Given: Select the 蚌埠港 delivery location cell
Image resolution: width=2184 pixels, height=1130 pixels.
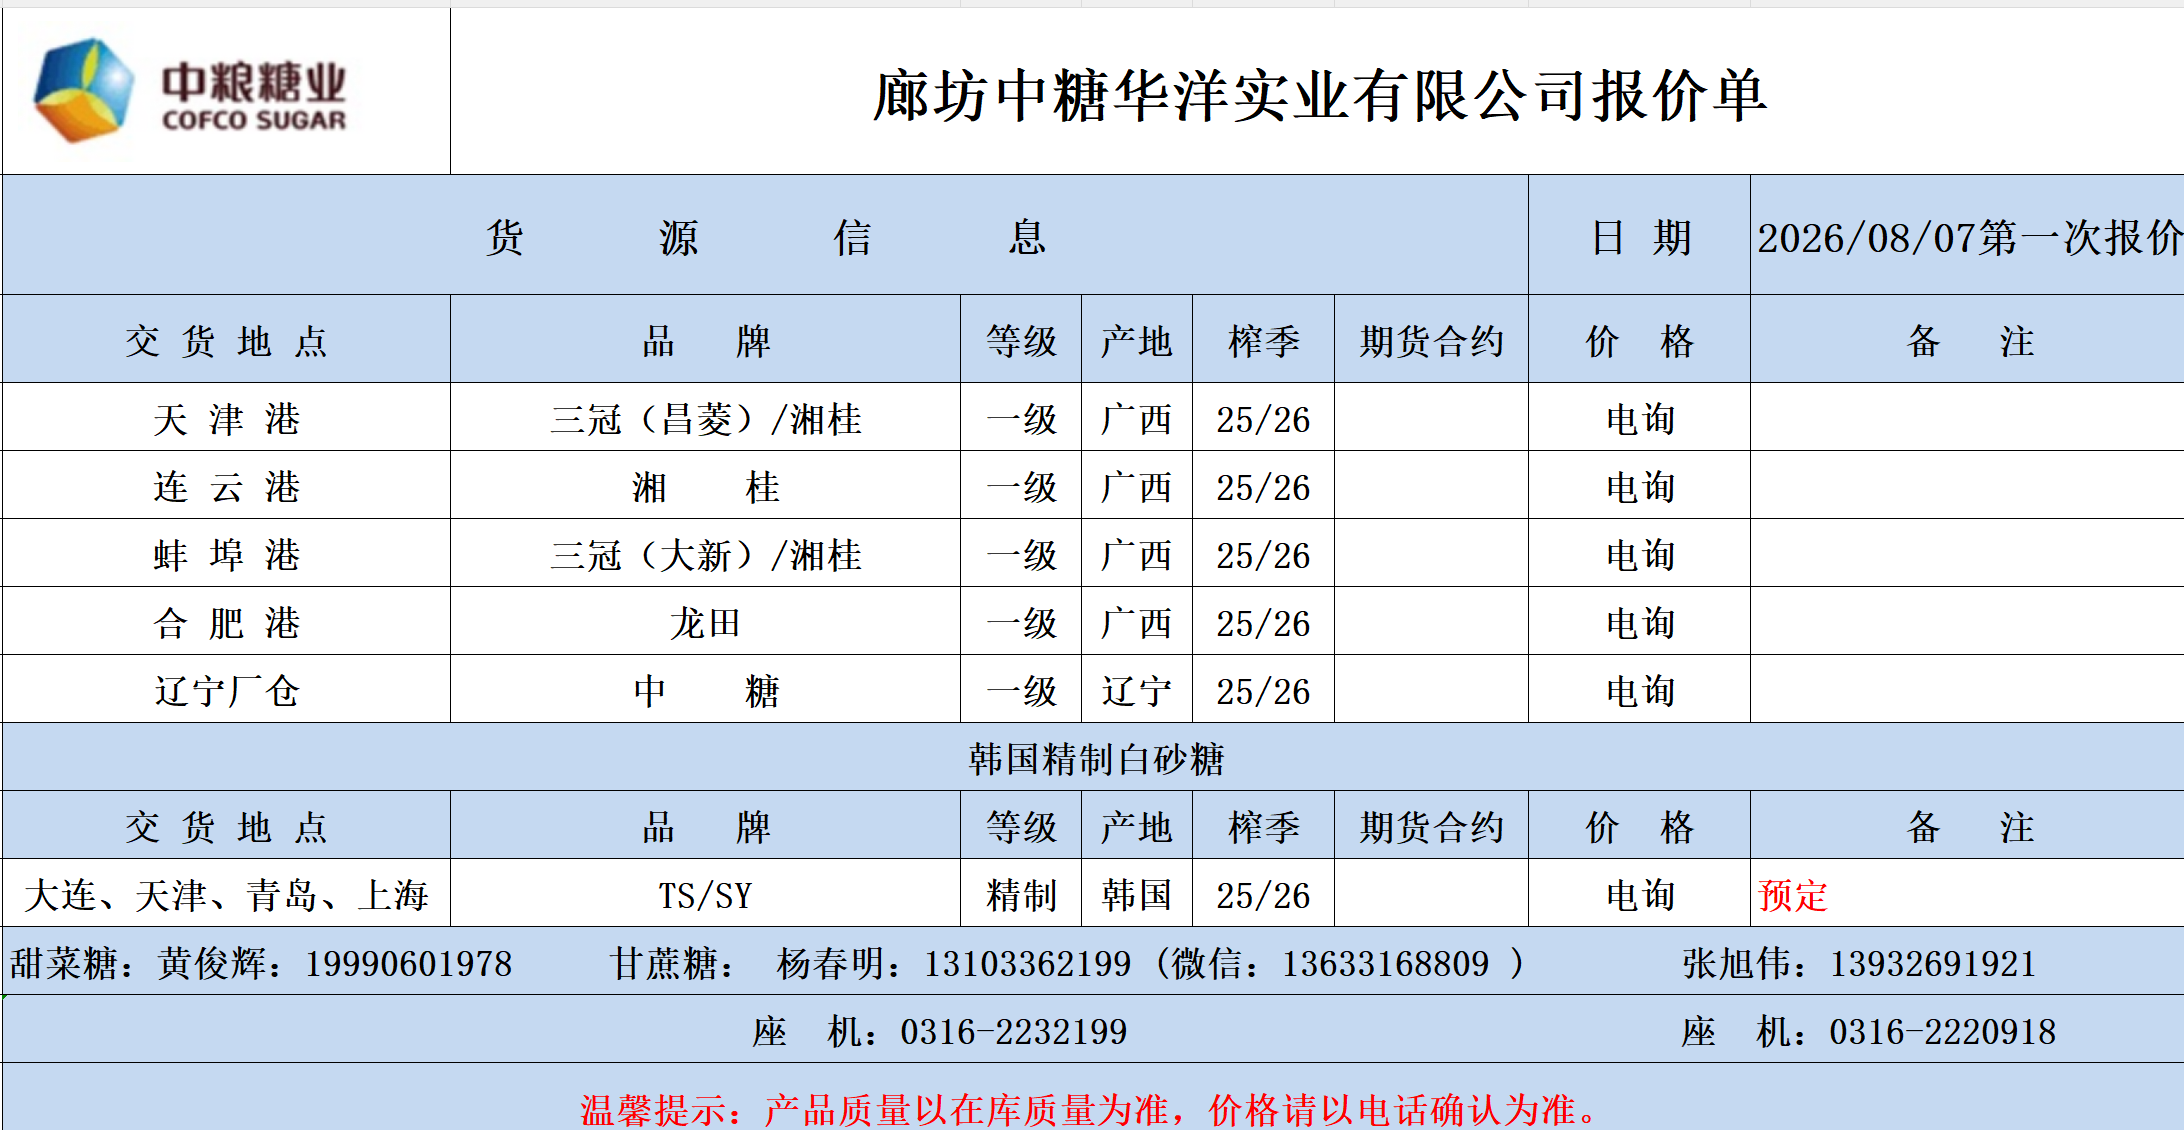Looking at the screenshot, I should pyautogui.click(x=226, y=554).
